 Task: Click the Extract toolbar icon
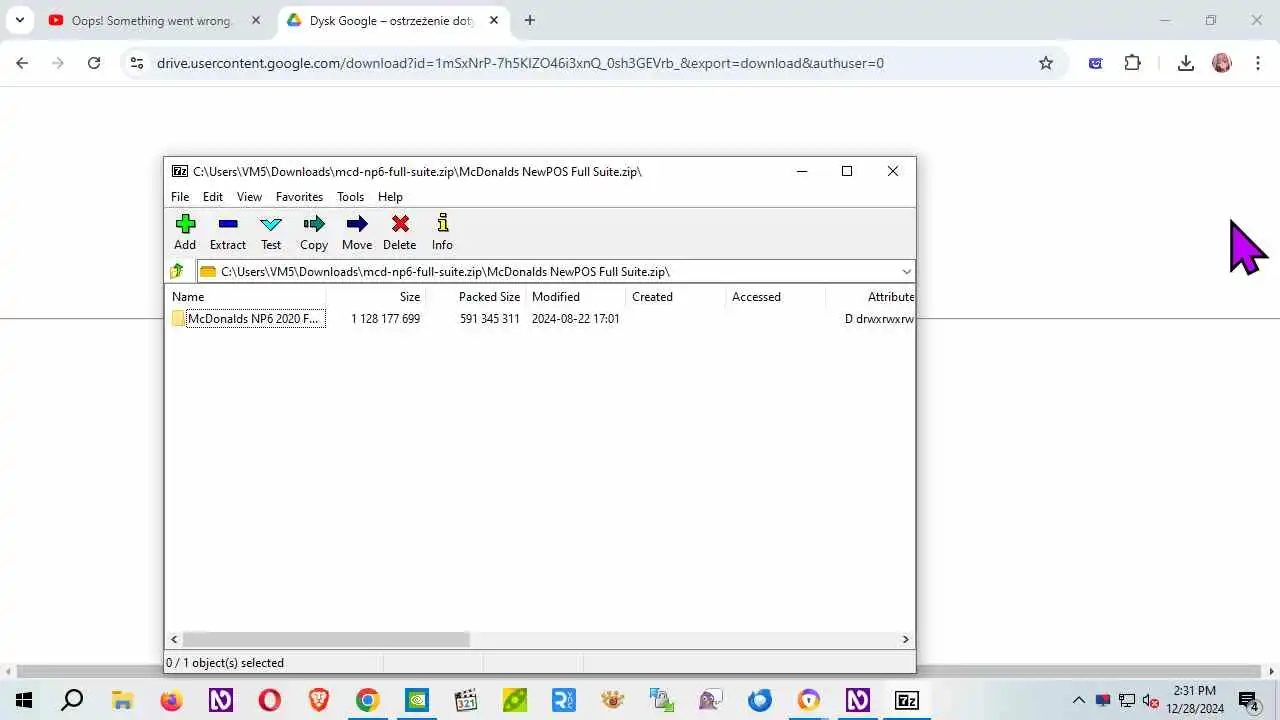pos(228,232)
